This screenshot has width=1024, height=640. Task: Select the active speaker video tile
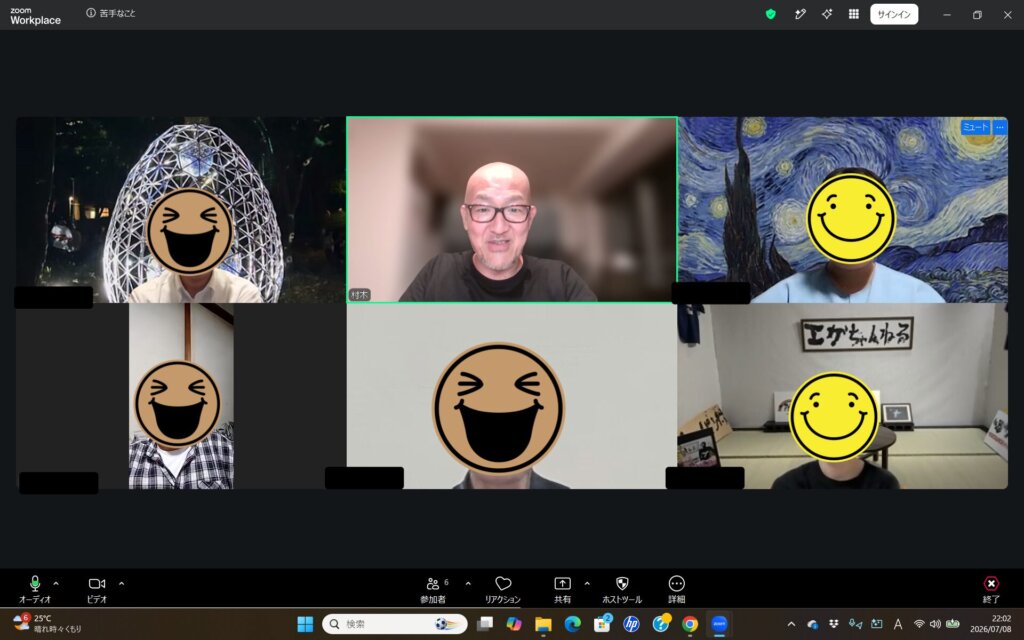pyautogui.click(x=512, y=210)
